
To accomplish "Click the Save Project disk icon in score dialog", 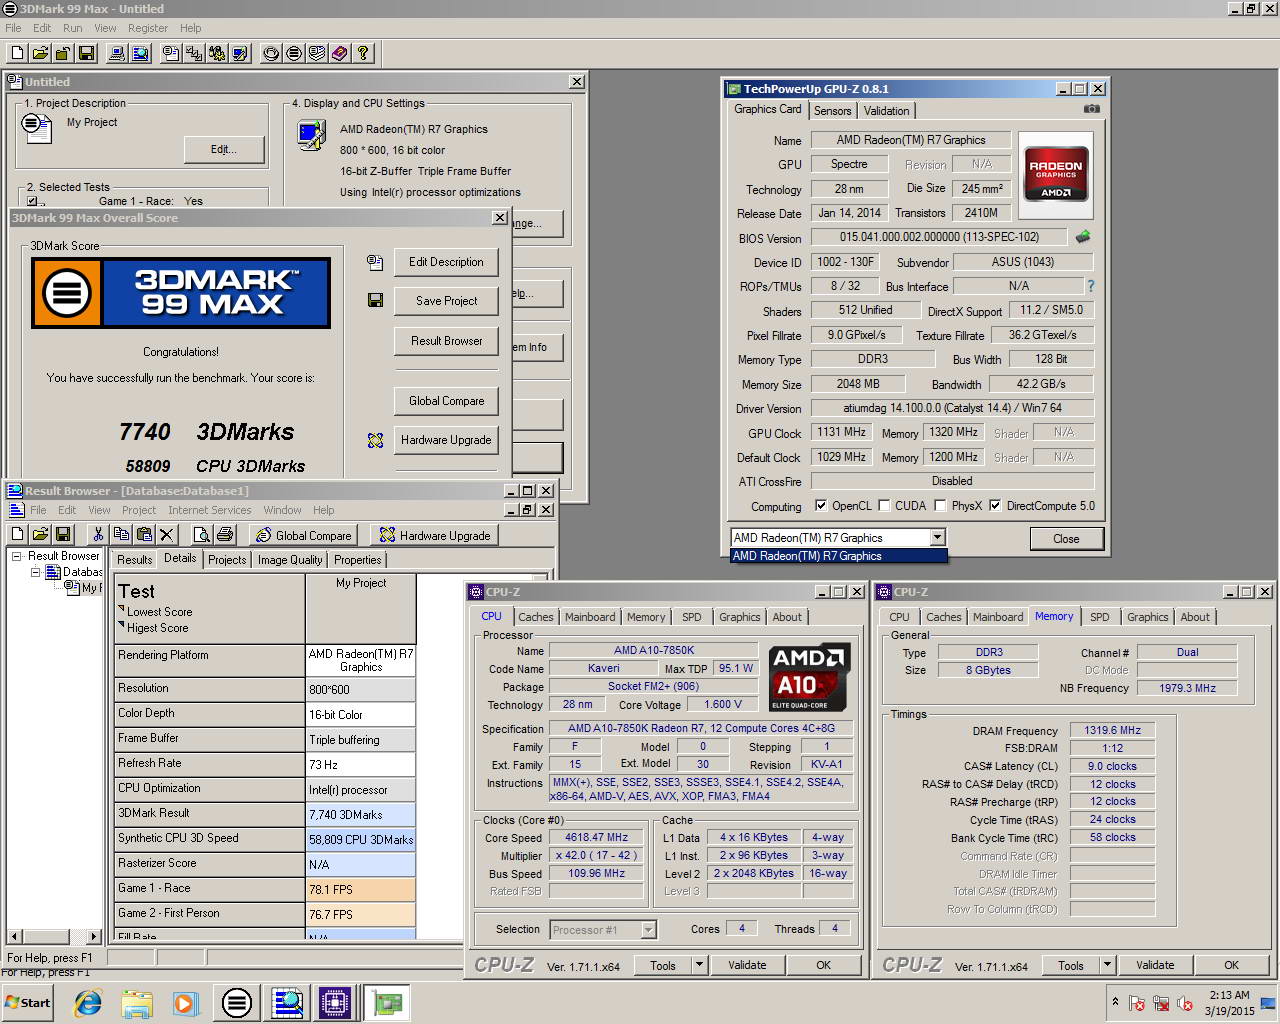I will click(375, 300).
